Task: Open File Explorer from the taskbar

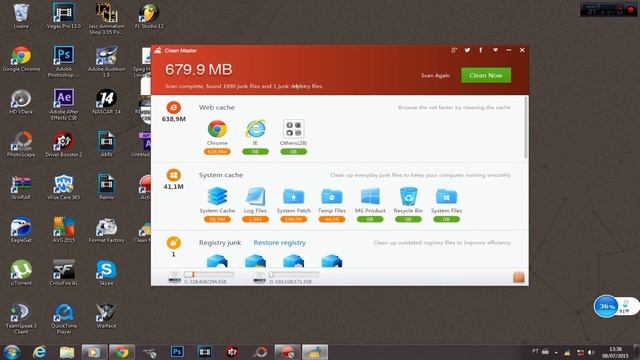Action: click(x=67, y=352)
